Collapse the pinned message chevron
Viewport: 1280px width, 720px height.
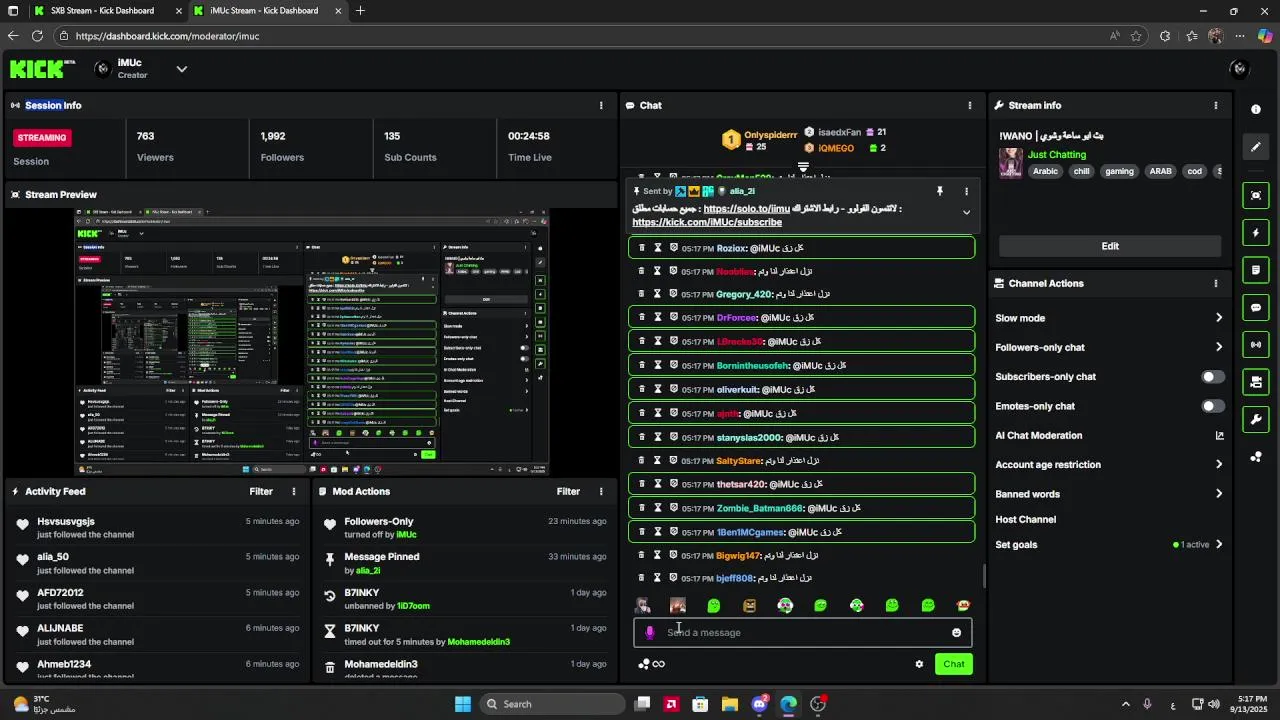[966, 212]
